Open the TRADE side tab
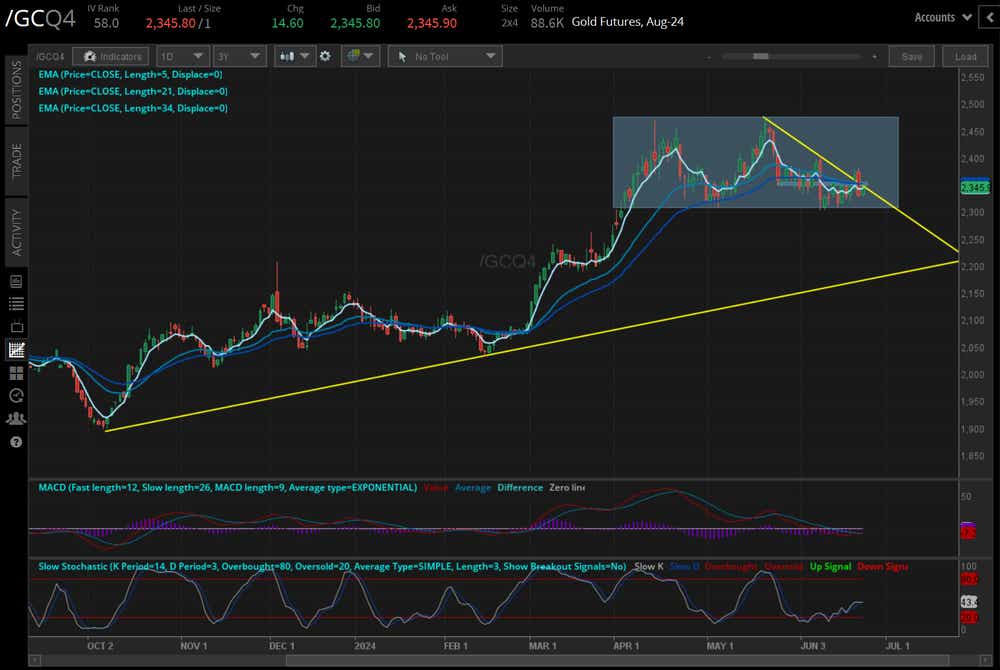The height and width of the screenshot is (670, 1000). pyautogui.click(x=16, y=161)
